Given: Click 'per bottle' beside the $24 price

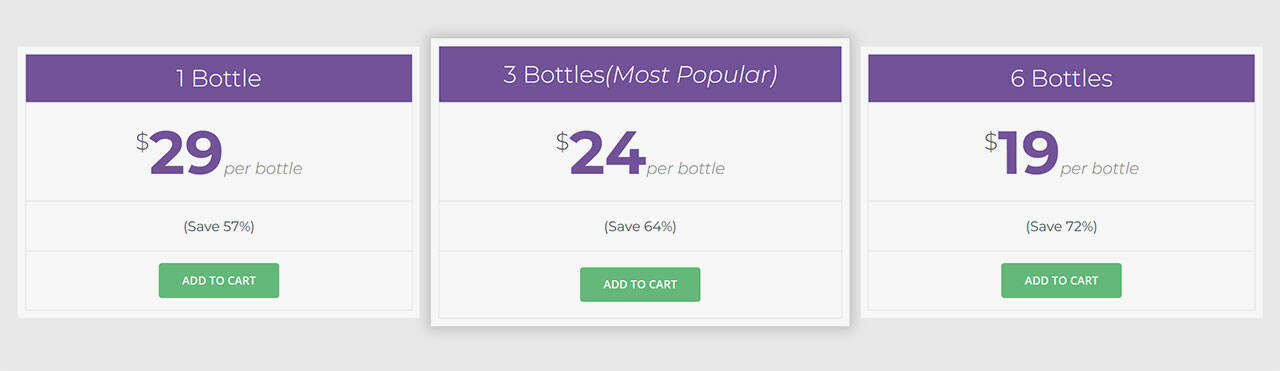Looking at the screenshot, I should (x=686, y=168).
